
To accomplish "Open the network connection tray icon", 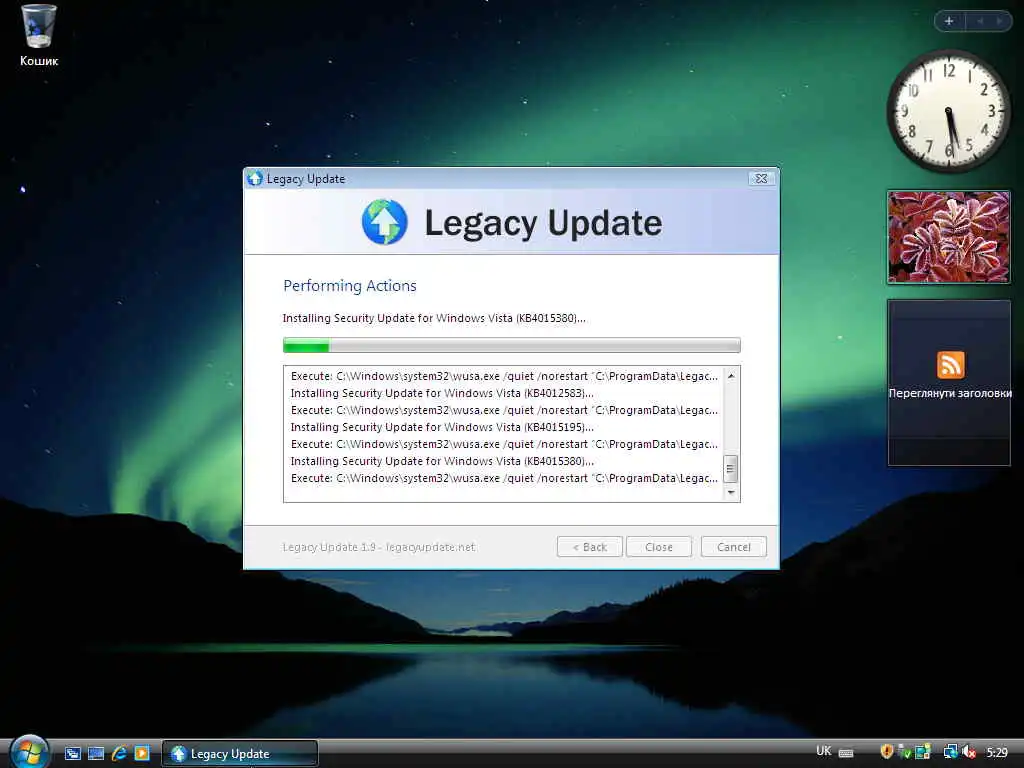I will 950,752.
